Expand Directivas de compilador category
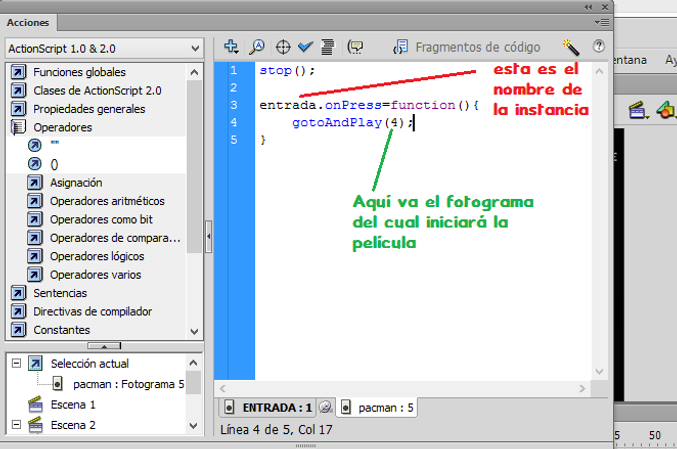The image size is (677, 449). coord(81,311)
